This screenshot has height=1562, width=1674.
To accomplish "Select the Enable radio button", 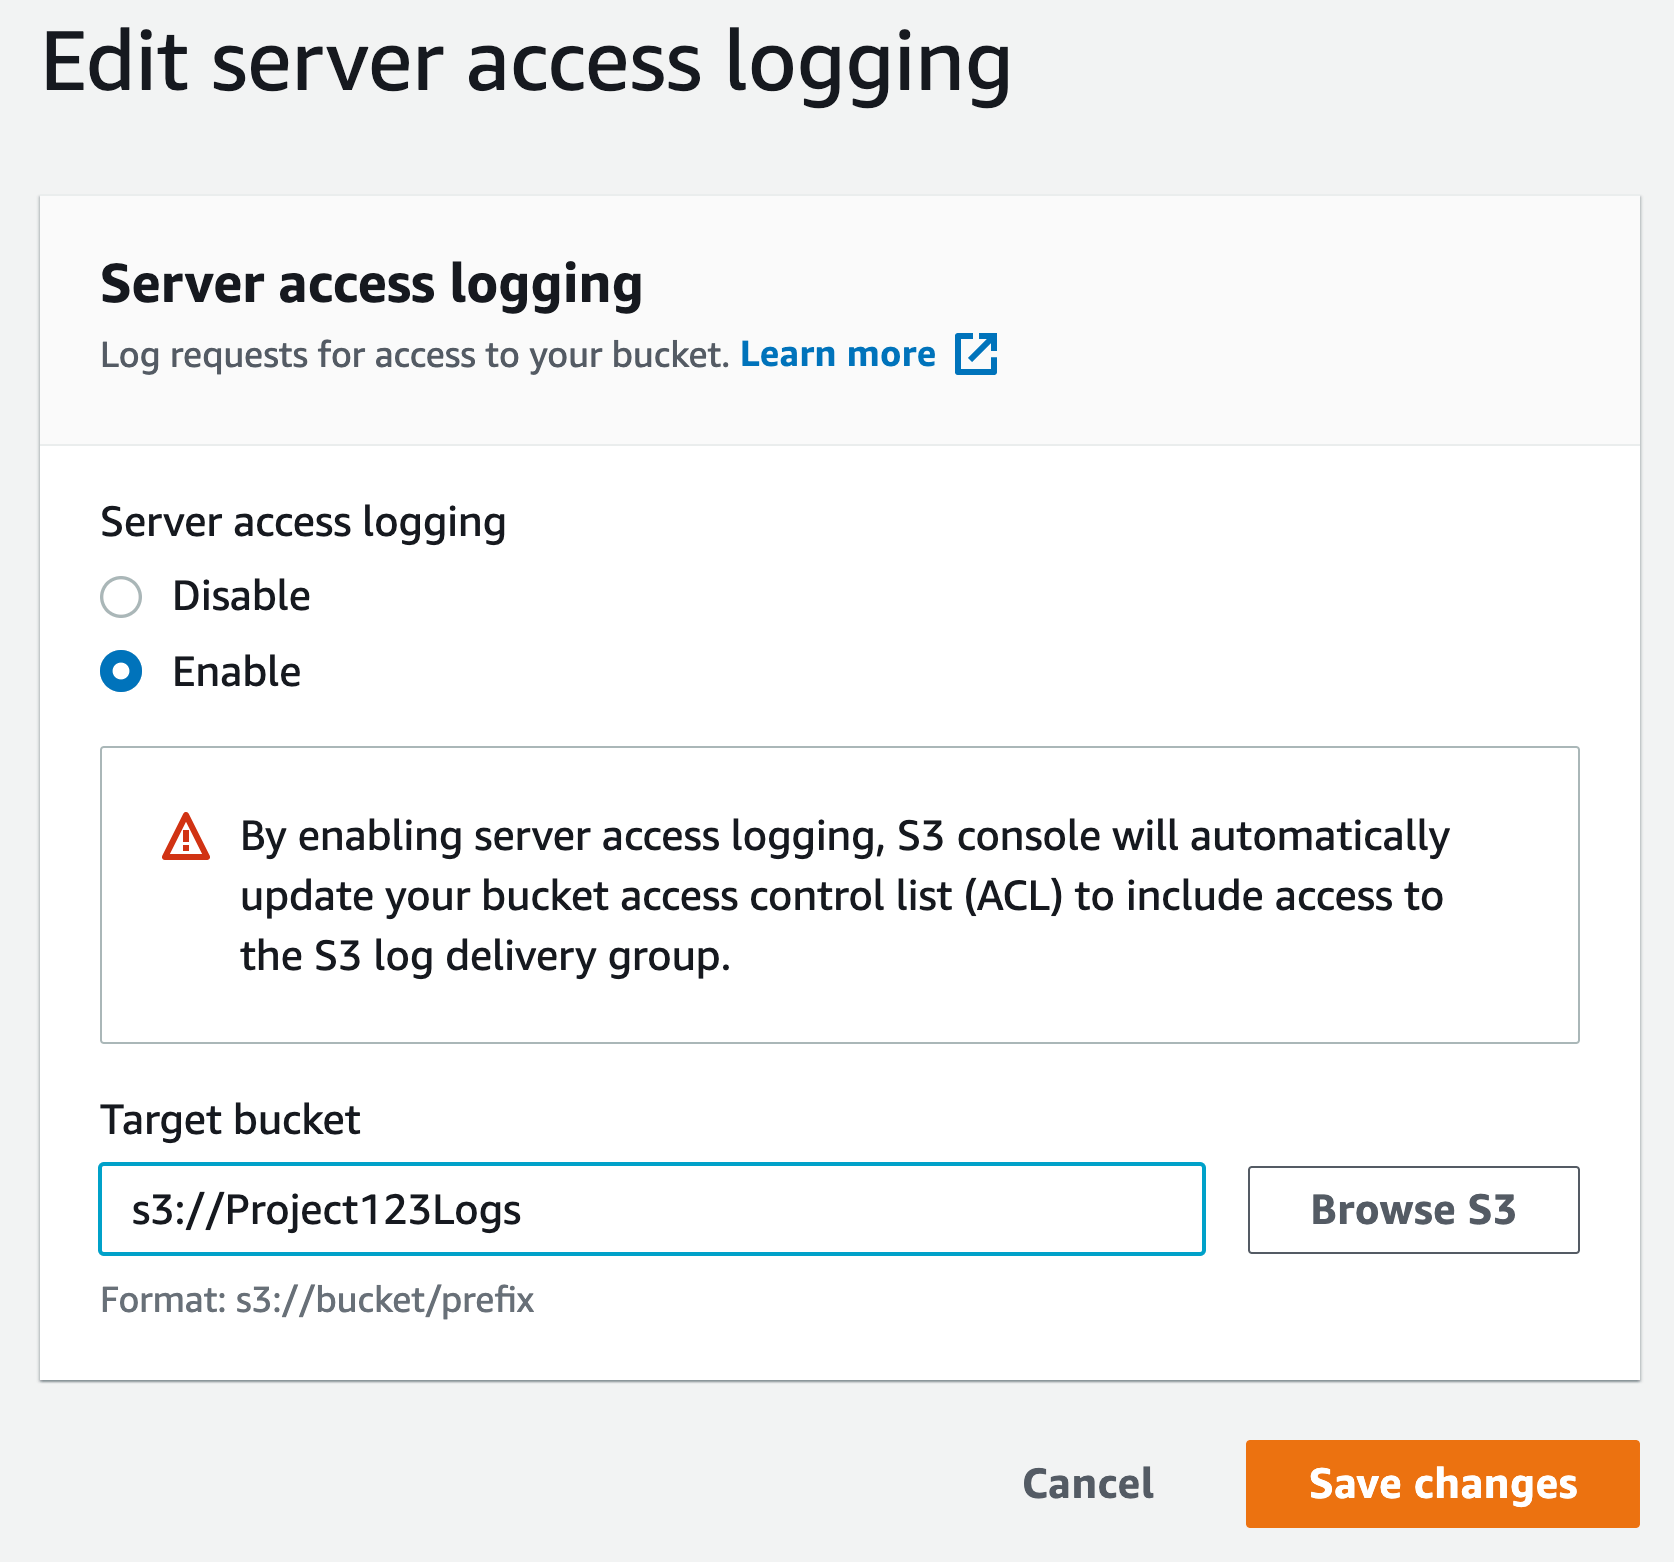I will tap(121, 672).
